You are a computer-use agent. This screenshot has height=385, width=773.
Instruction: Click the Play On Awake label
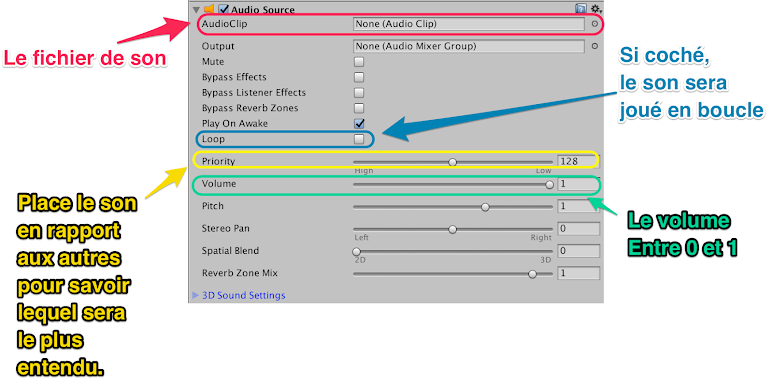click(235, 123)
